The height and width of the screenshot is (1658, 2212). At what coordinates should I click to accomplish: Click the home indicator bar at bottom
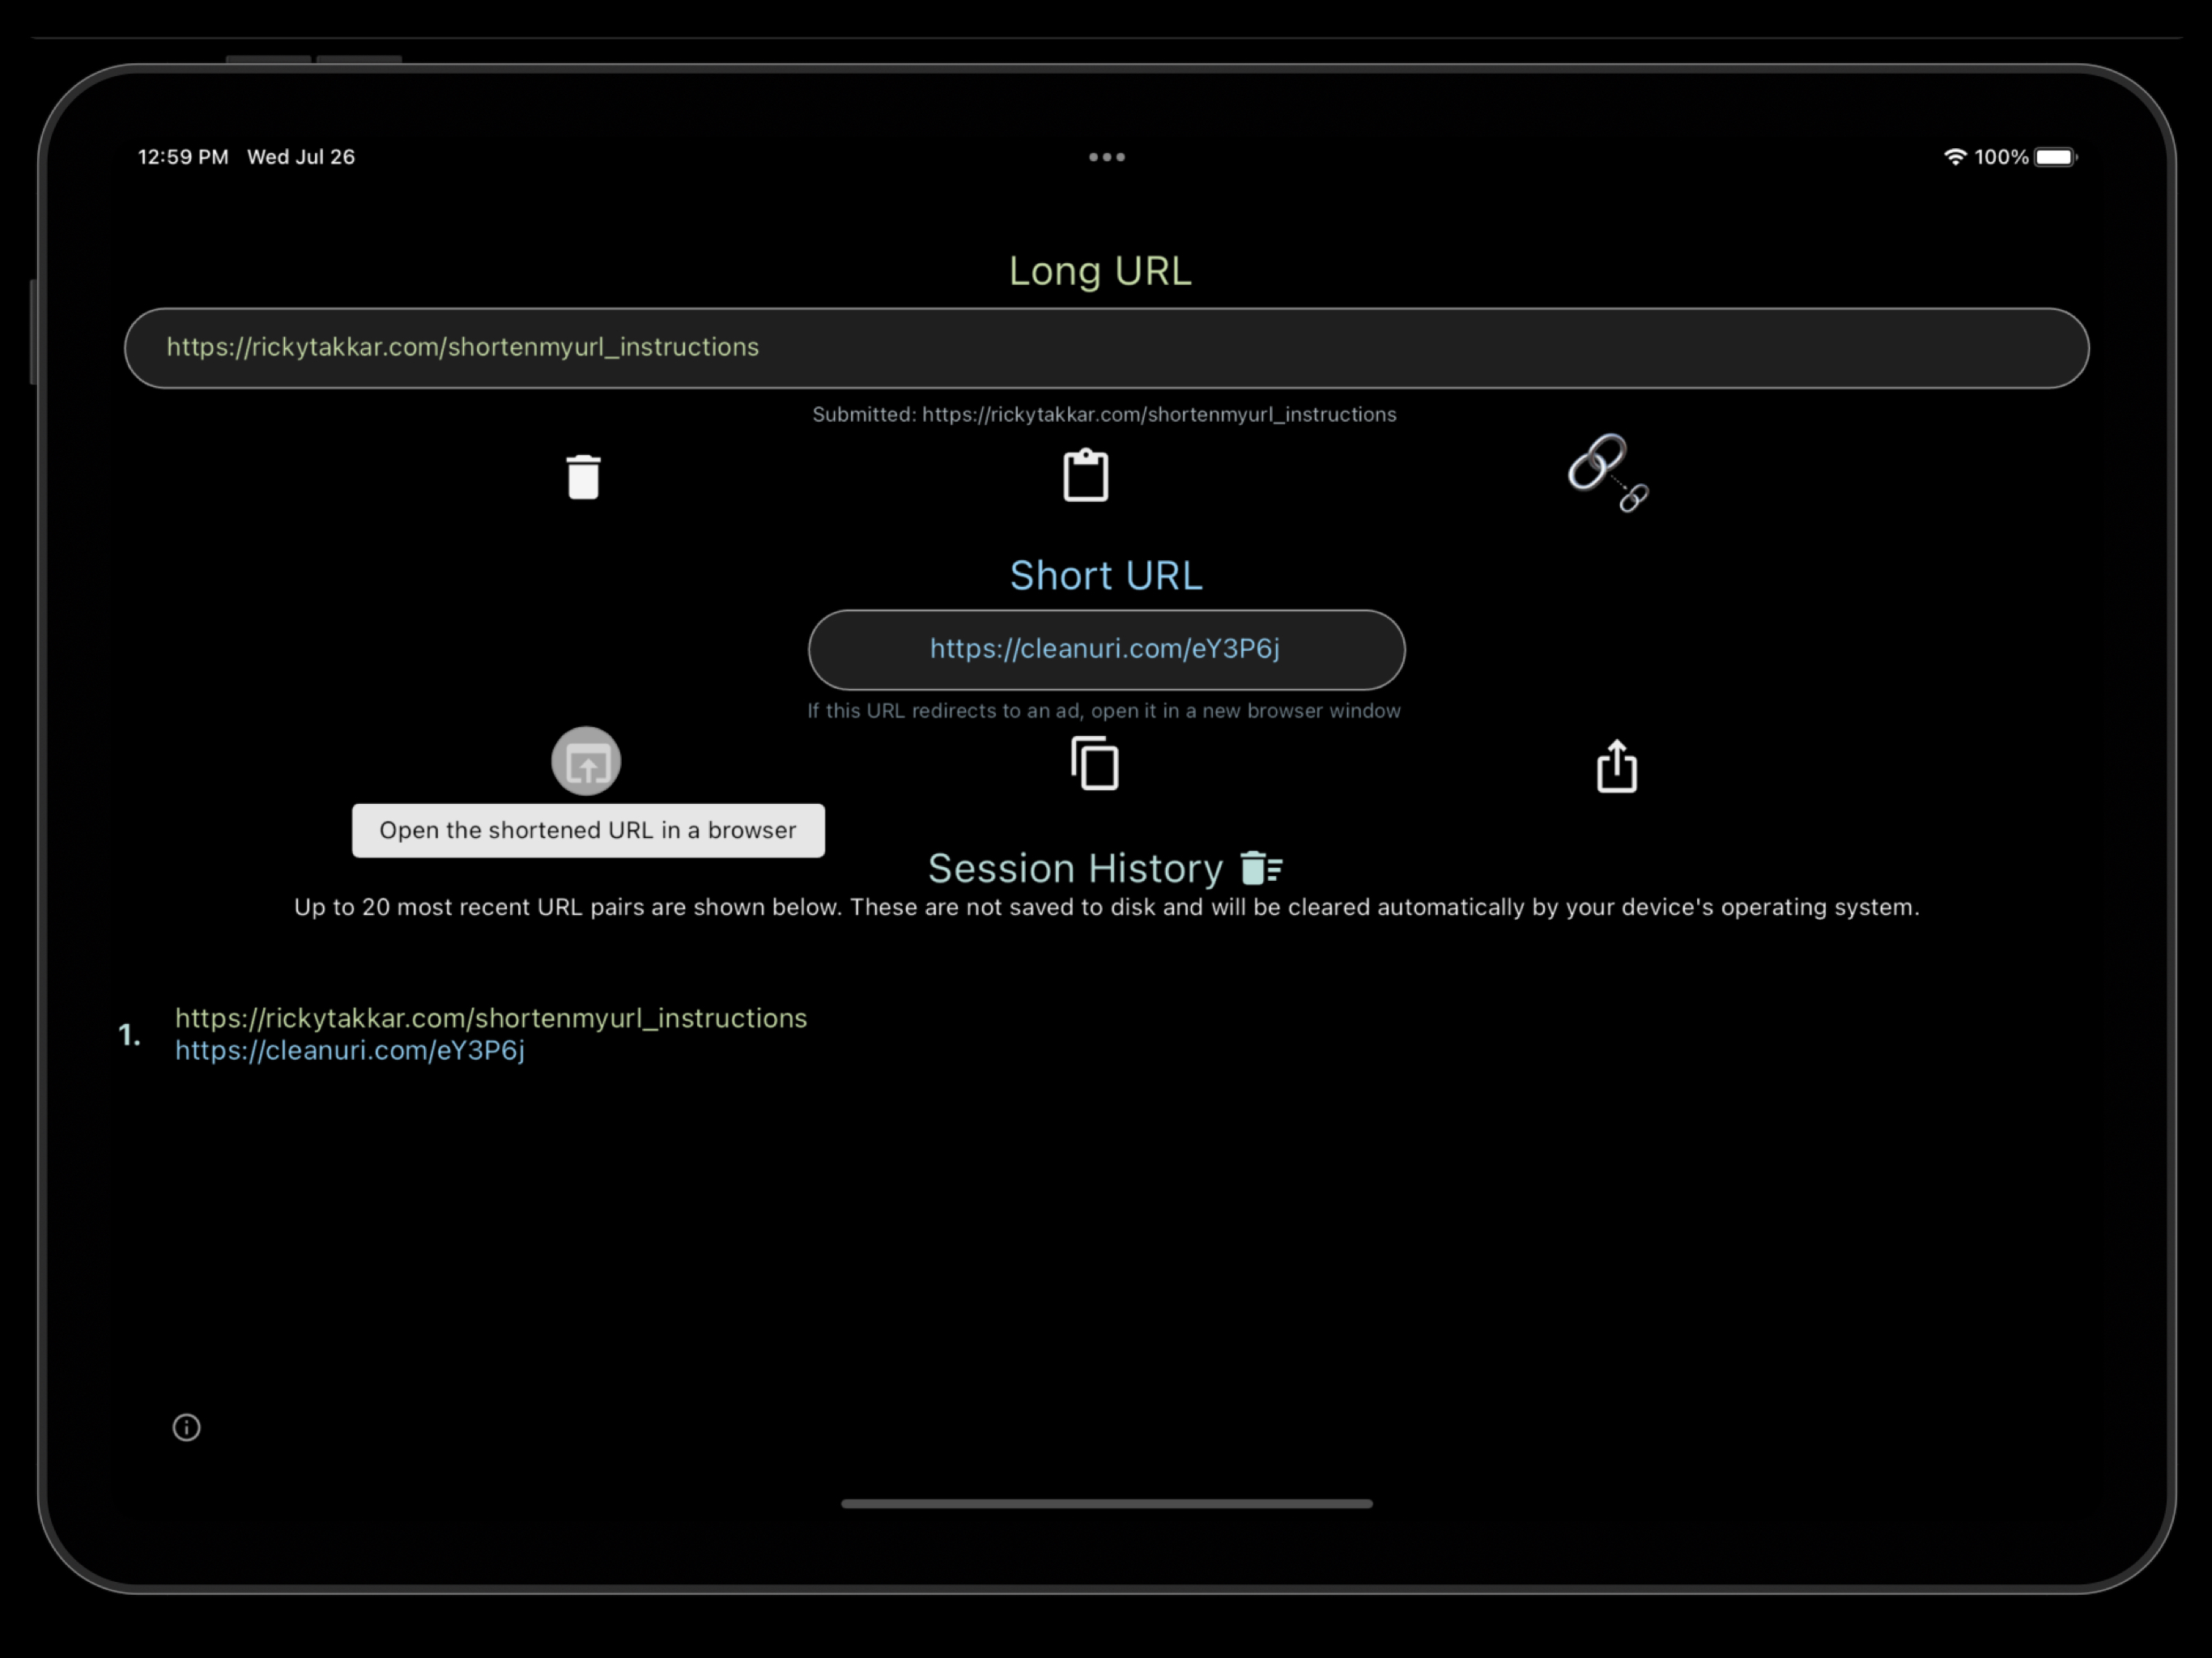(x=1106, y=1503)
